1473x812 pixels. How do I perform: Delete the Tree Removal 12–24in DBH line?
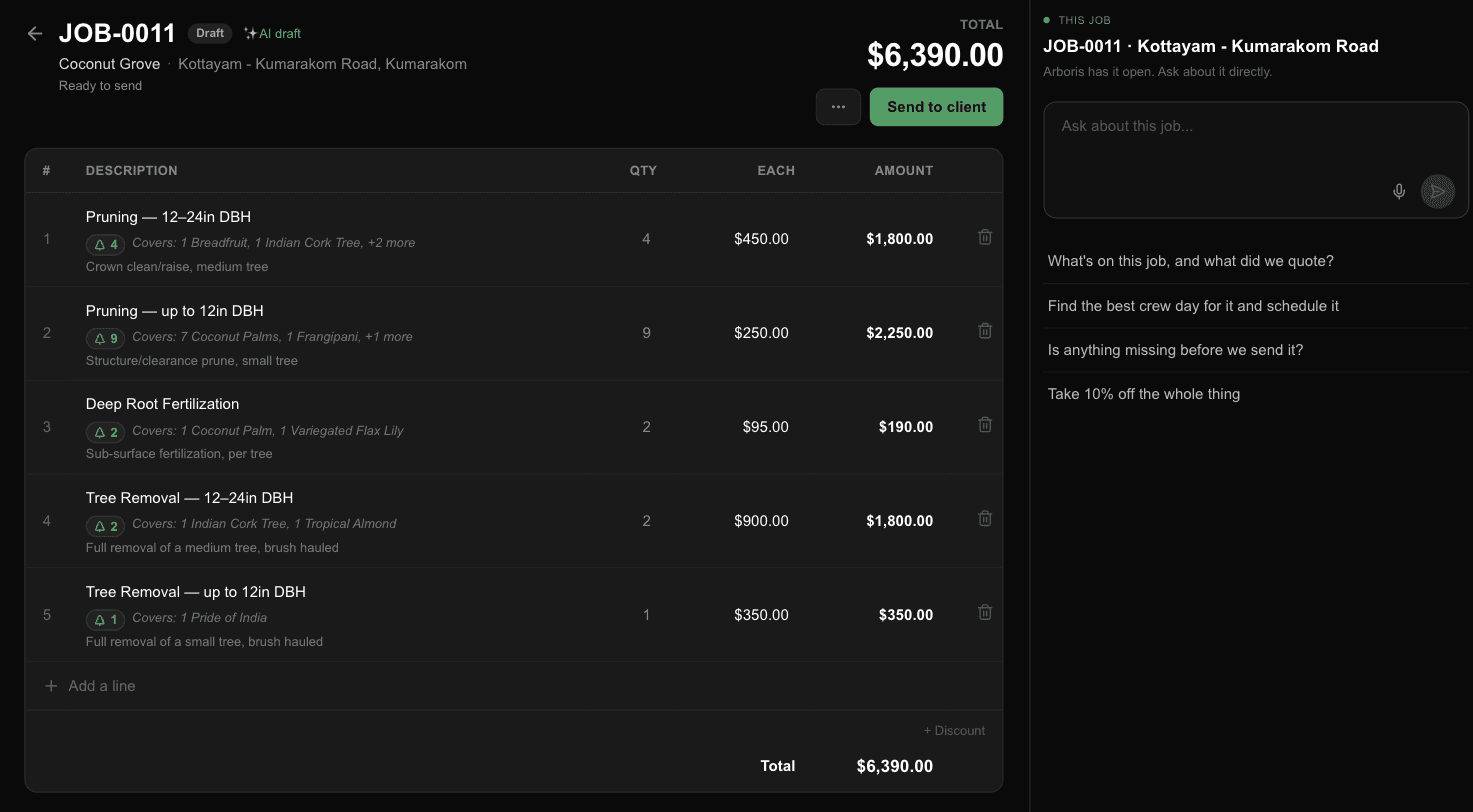click(985, 519)
